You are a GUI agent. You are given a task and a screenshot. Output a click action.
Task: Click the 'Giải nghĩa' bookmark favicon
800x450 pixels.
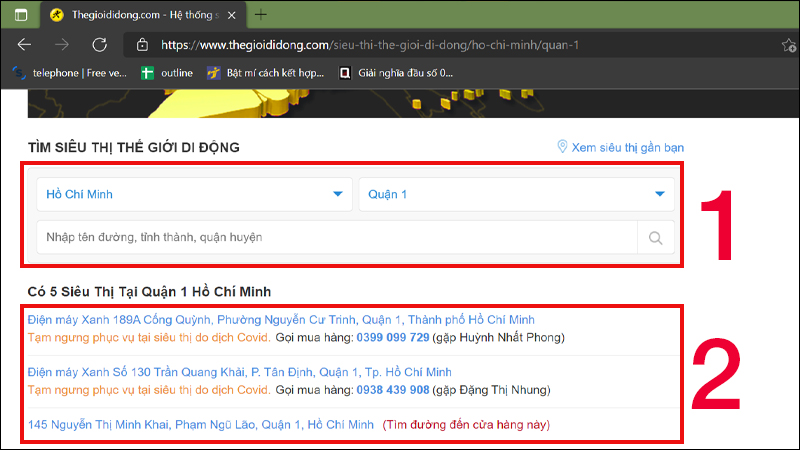[345, 73]
